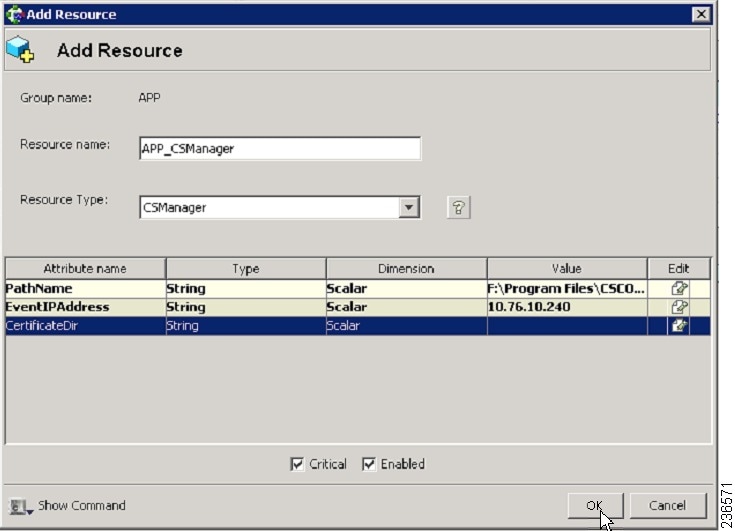
Task: Click the Scalar cell of CertificateDir row
Action: coord(406,326)
